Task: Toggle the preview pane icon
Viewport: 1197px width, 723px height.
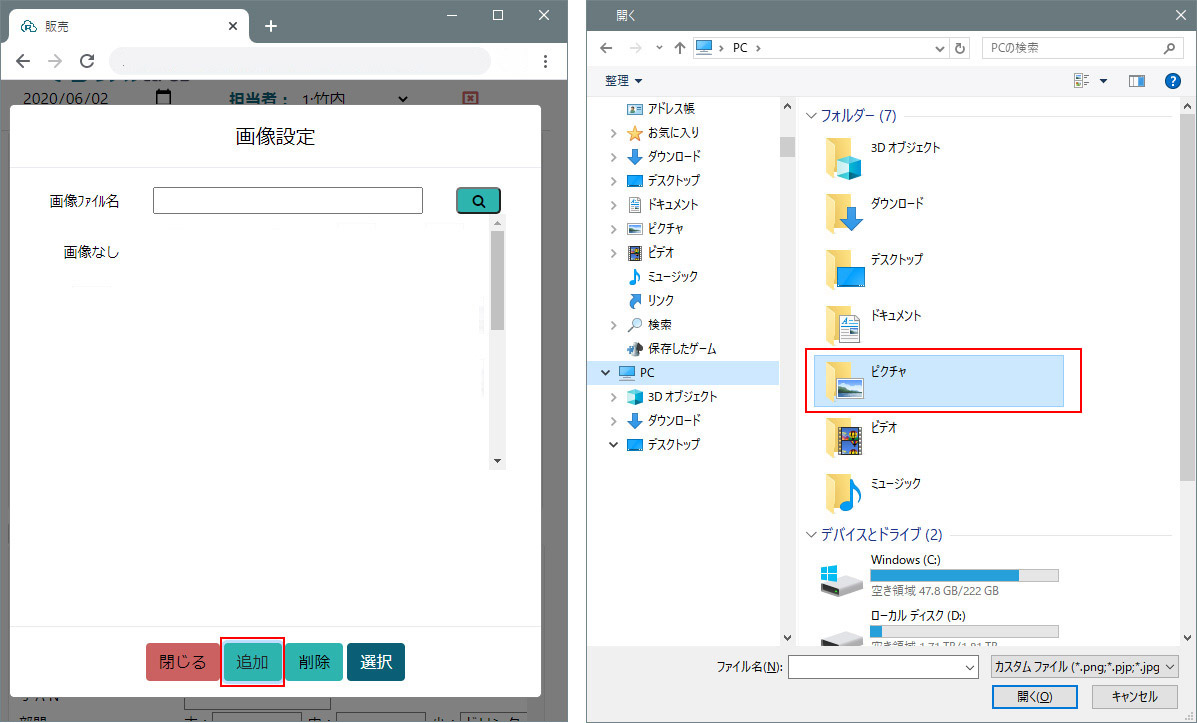Action: tap(1137, 81)
